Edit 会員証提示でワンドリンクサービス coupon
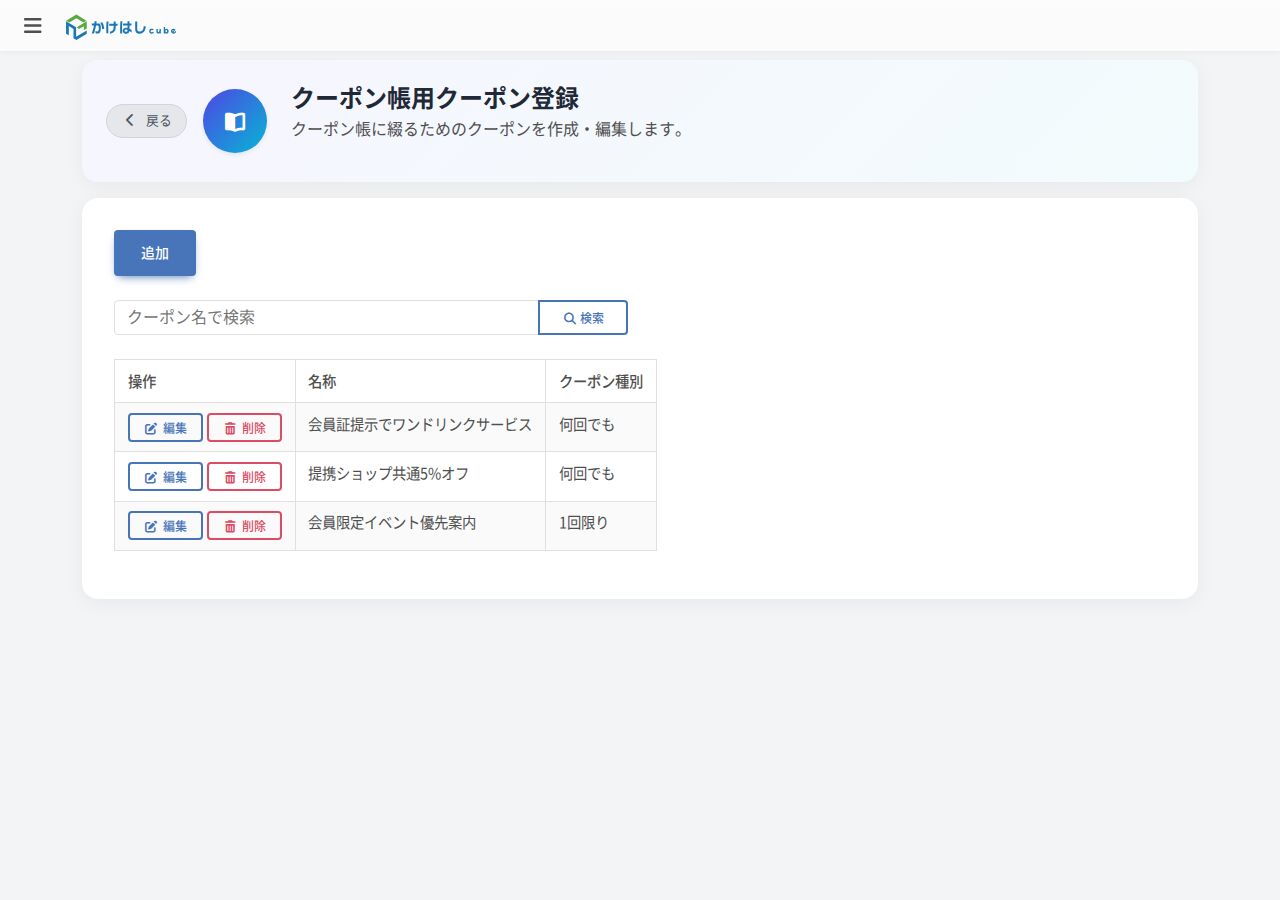The width and height of the screenshot is (1280, 900). pos(165,427)
